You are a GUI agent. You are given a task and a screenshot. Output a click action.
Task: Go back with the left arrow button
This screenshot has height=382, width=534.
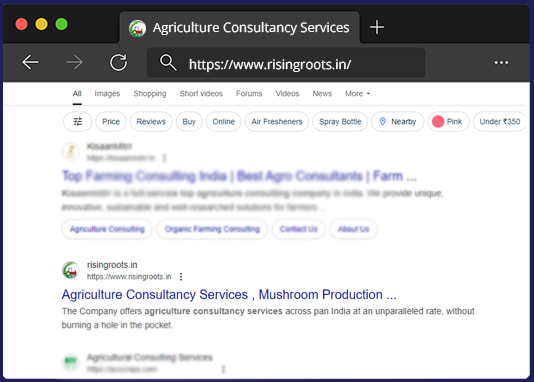(30, 62)
